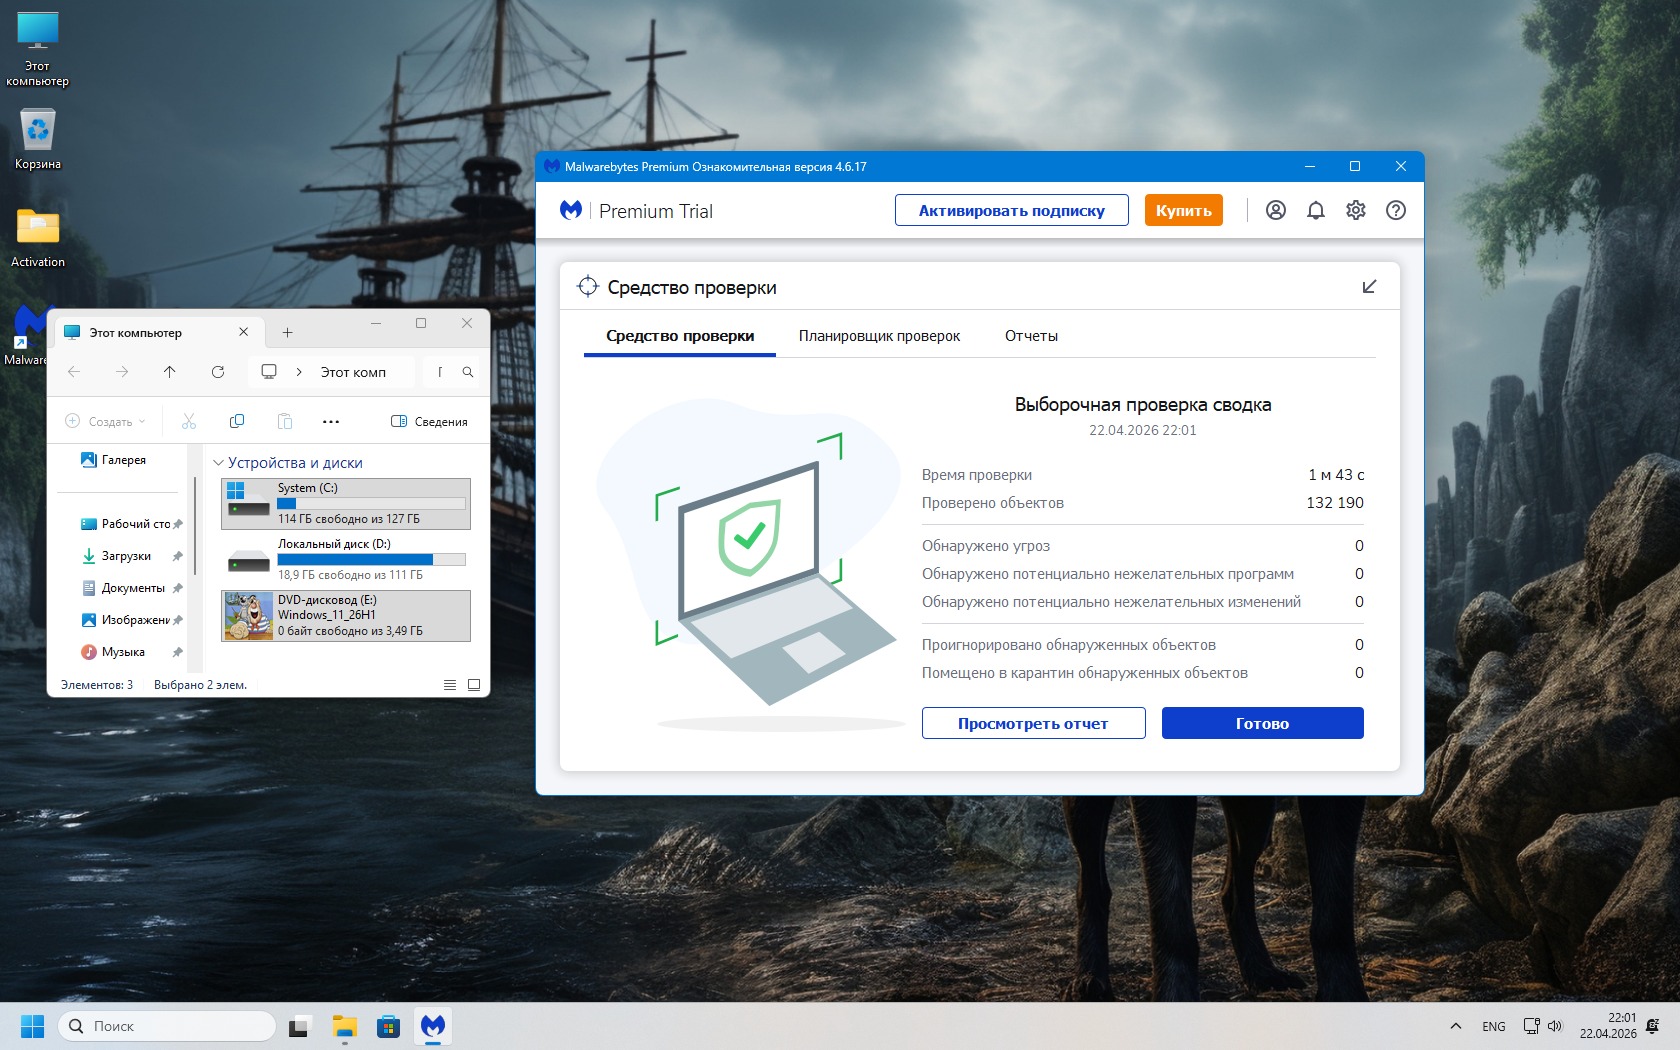The image size is (1680, 1050).
Task: Refresh the File Explorer view
Action: coord(218,372)
